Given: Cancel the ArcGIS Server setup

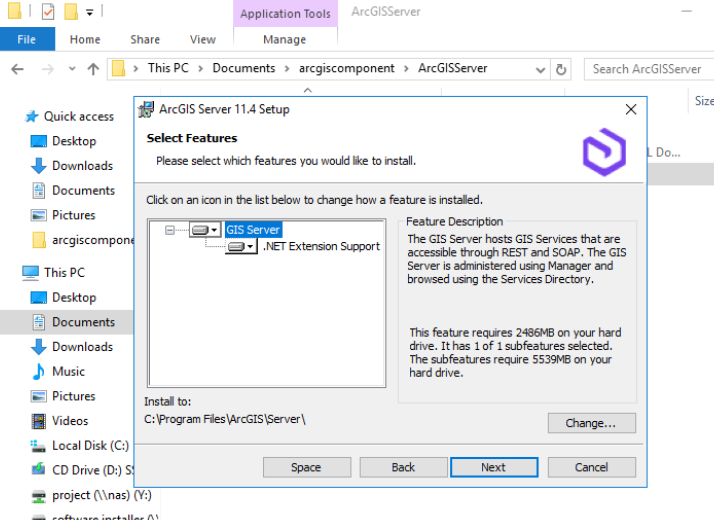Looking at the screenshot, I should (x=592, y=467).
